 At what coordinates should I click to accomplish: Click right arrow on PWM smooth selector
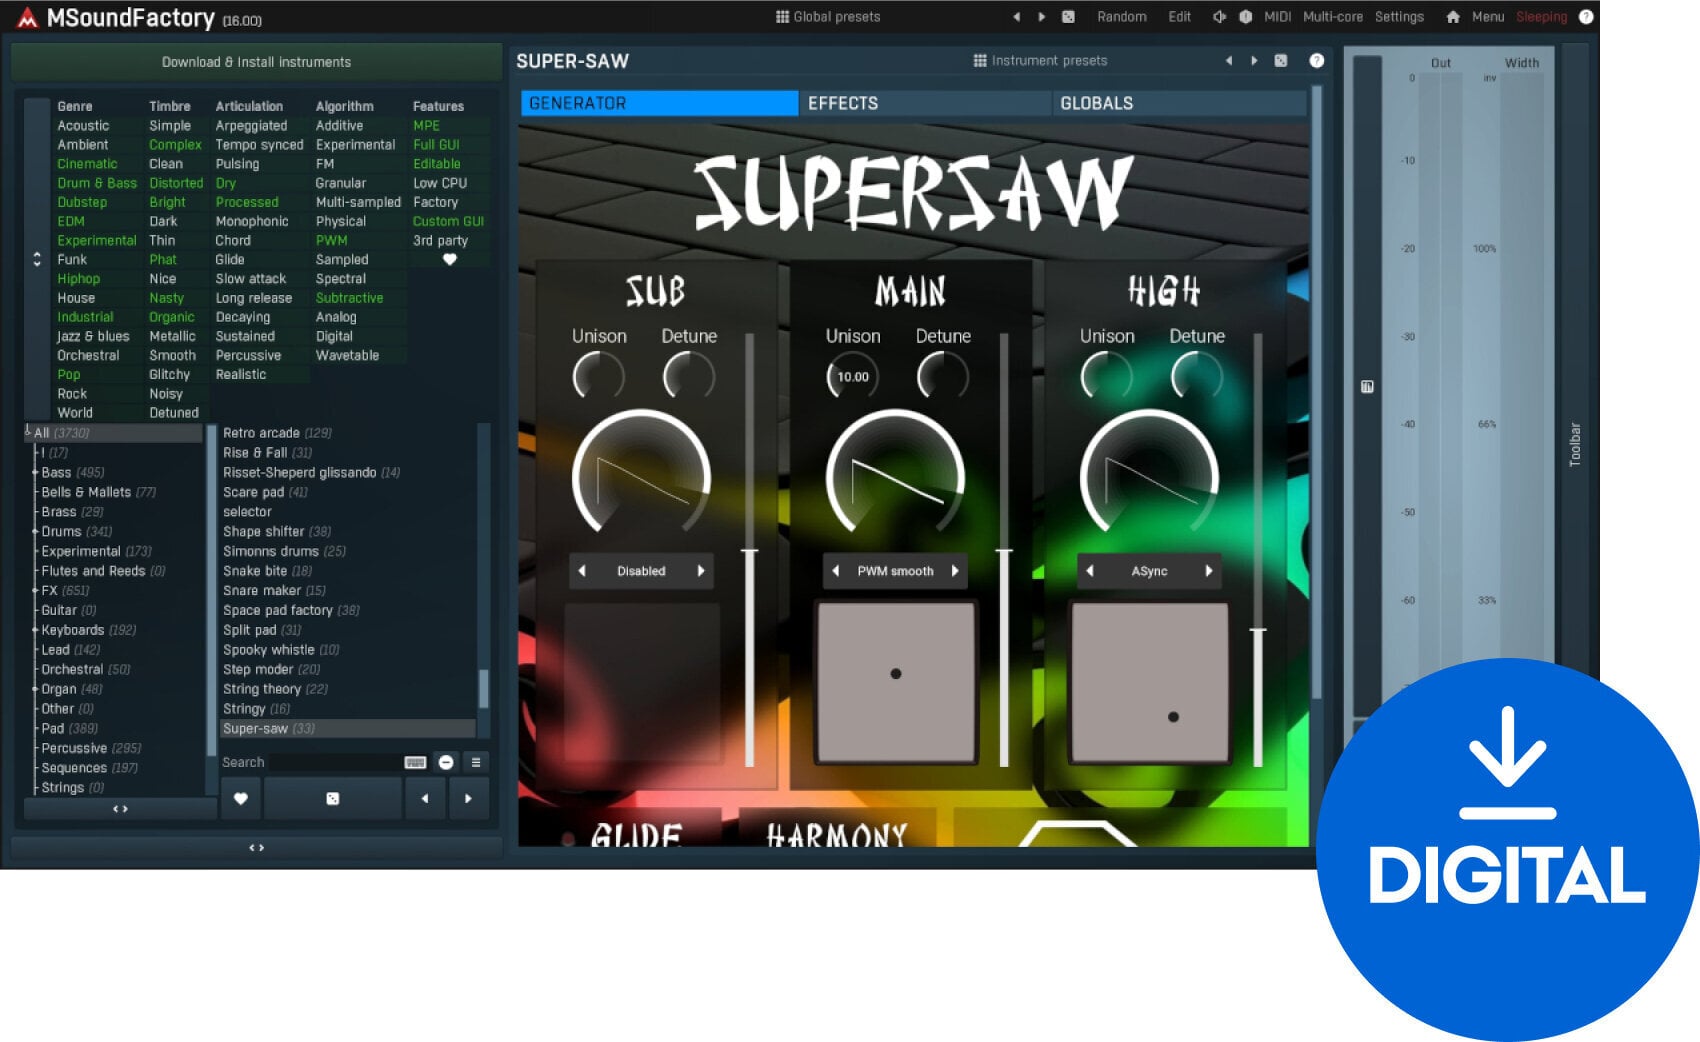[x=955, y=571]
